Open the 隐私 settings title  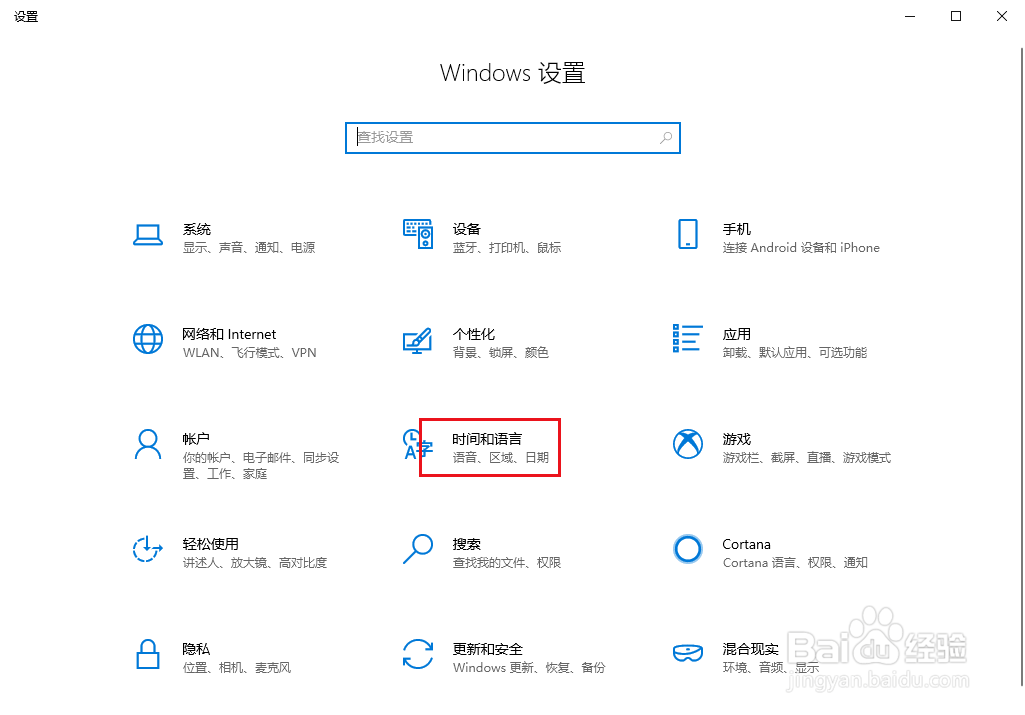[196, 649]
